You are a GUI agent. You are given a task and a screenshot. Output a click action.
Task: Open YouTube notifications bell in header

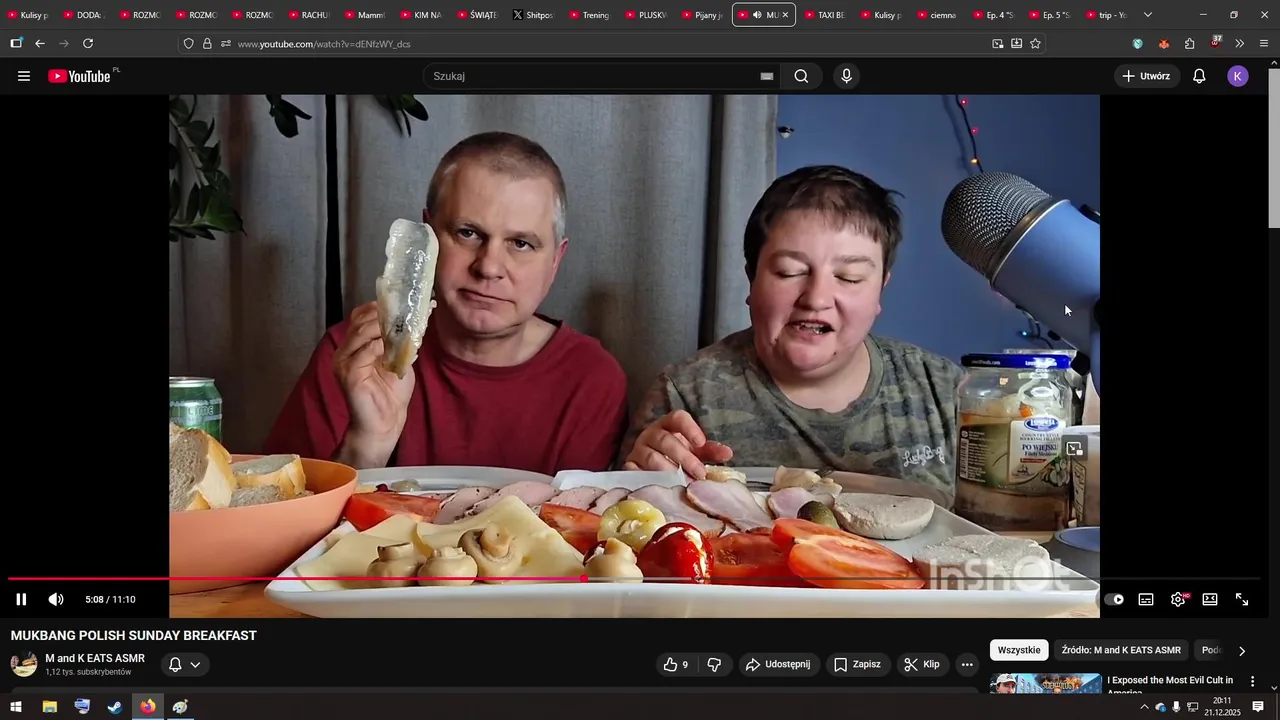pos(1199,76)
